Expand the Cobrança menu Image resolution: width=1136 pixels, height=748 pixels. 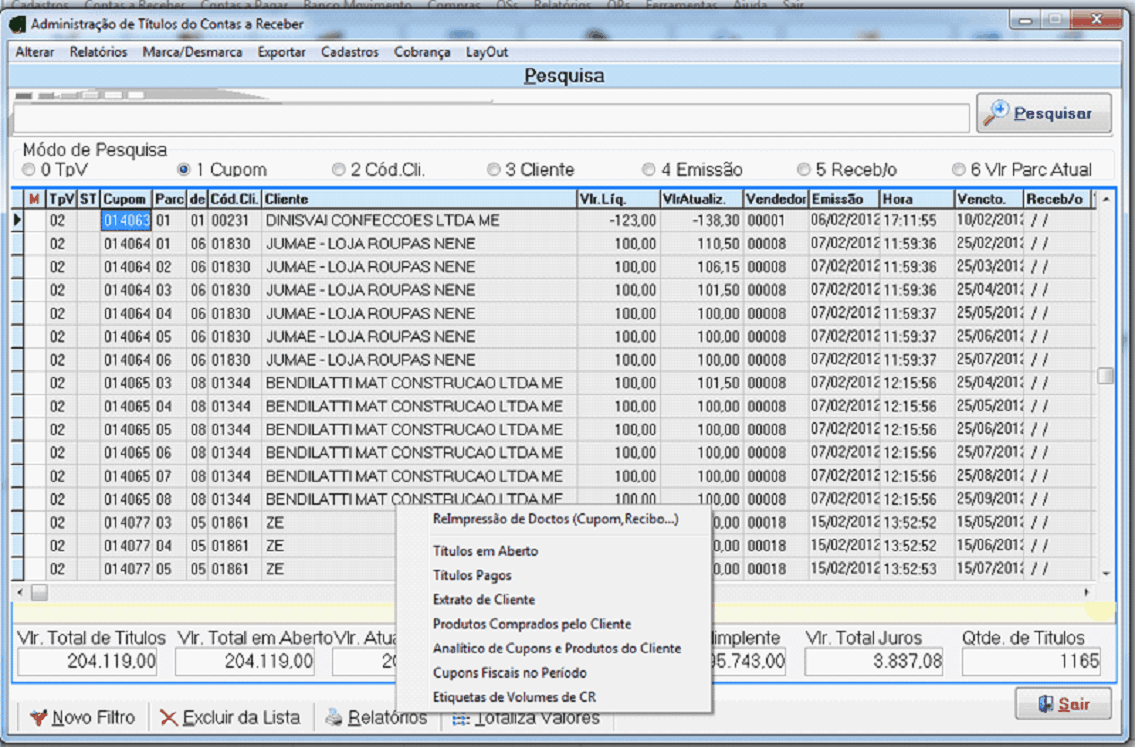[422, 52]
